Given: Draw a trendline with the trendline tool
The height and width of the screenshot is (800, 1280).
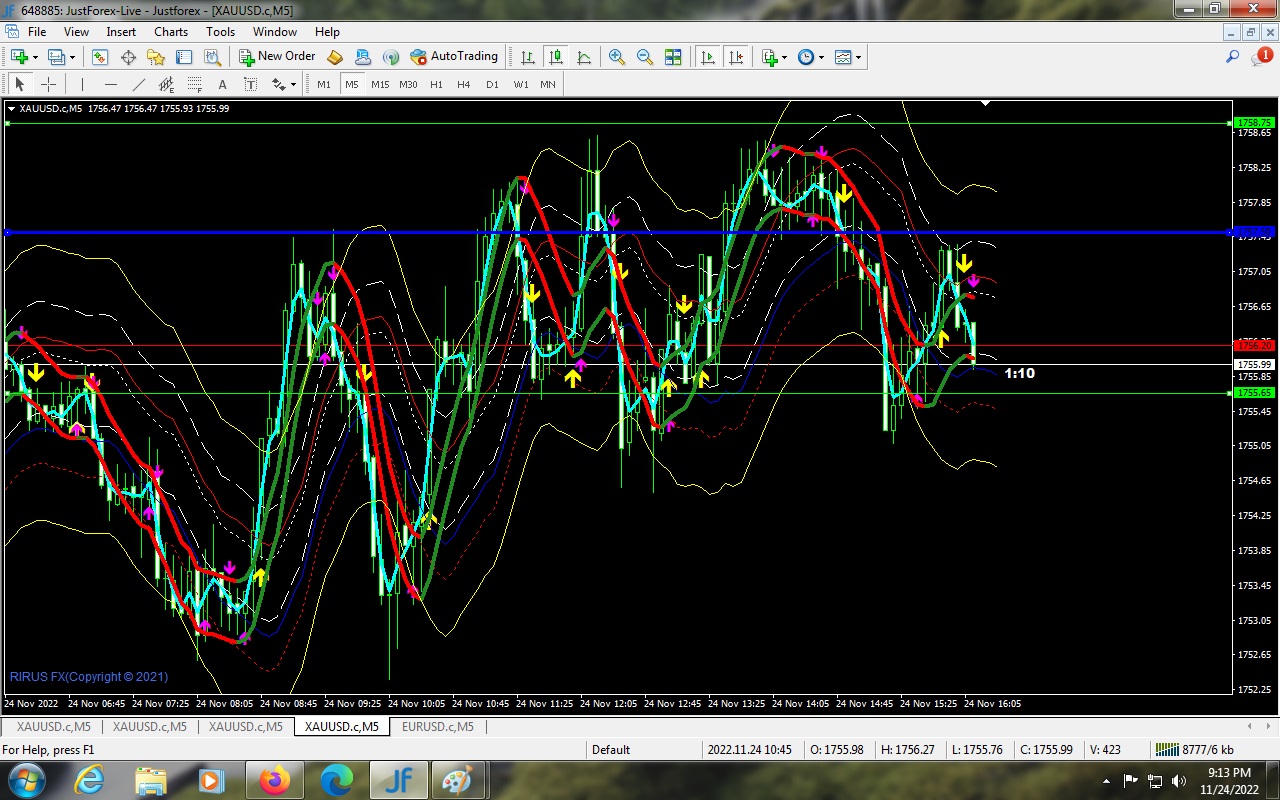Looking at the screenshot, I should coord(139,85).
